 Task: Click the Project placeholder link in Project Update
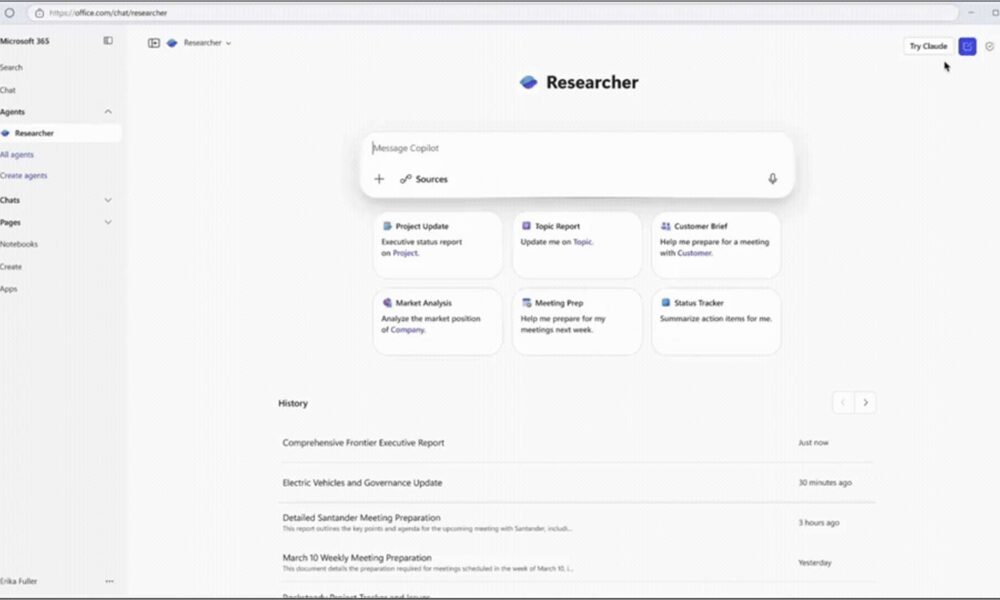coord(405,253)
